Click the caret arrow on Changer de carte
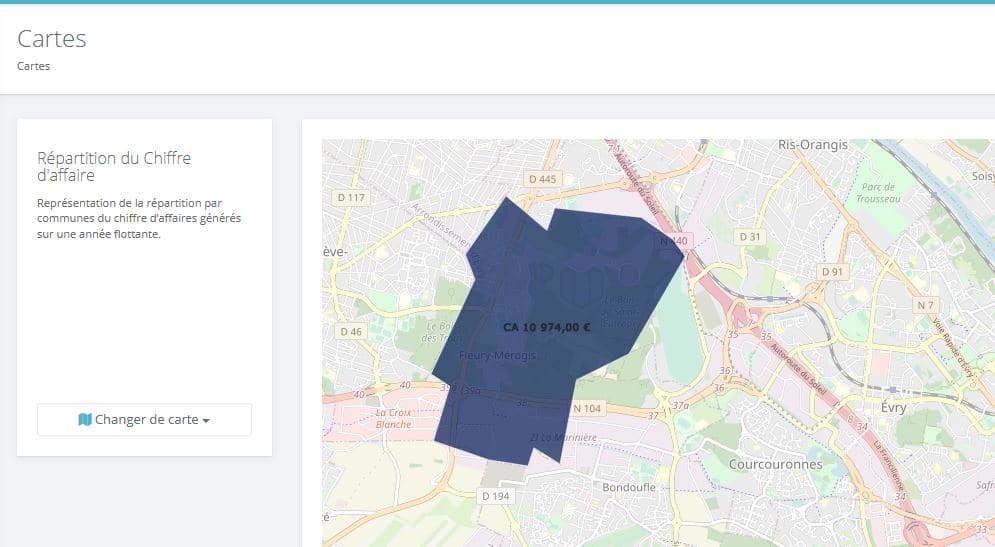Screen dimensions: 995x547 206,421
